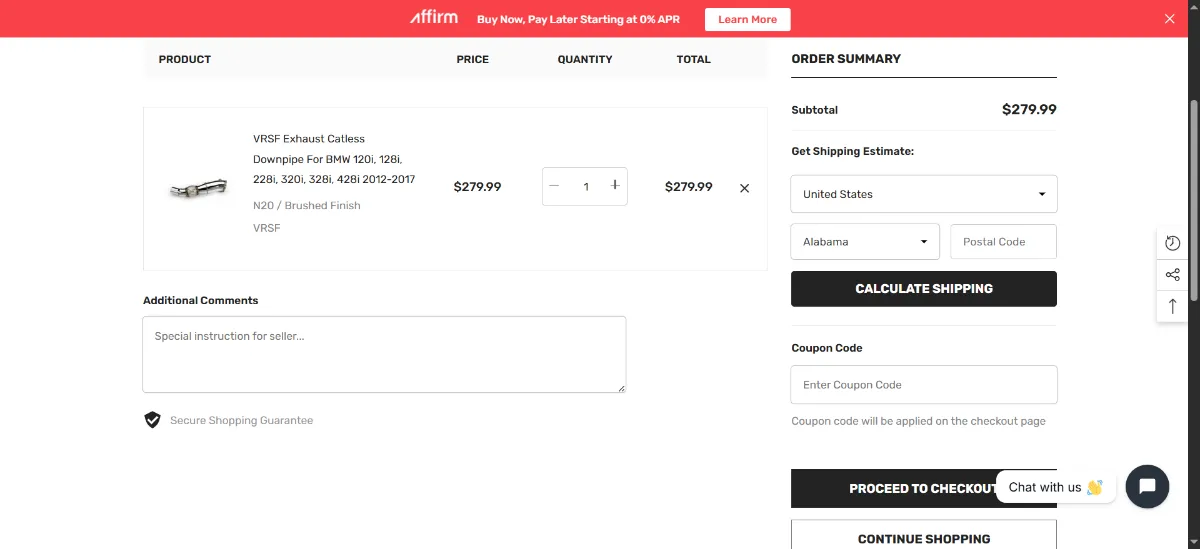Image resolution: width=1200 pixels, height=549 pixels.
Task: Click Proceed to Checkout
Action: (x=924, y=489)
